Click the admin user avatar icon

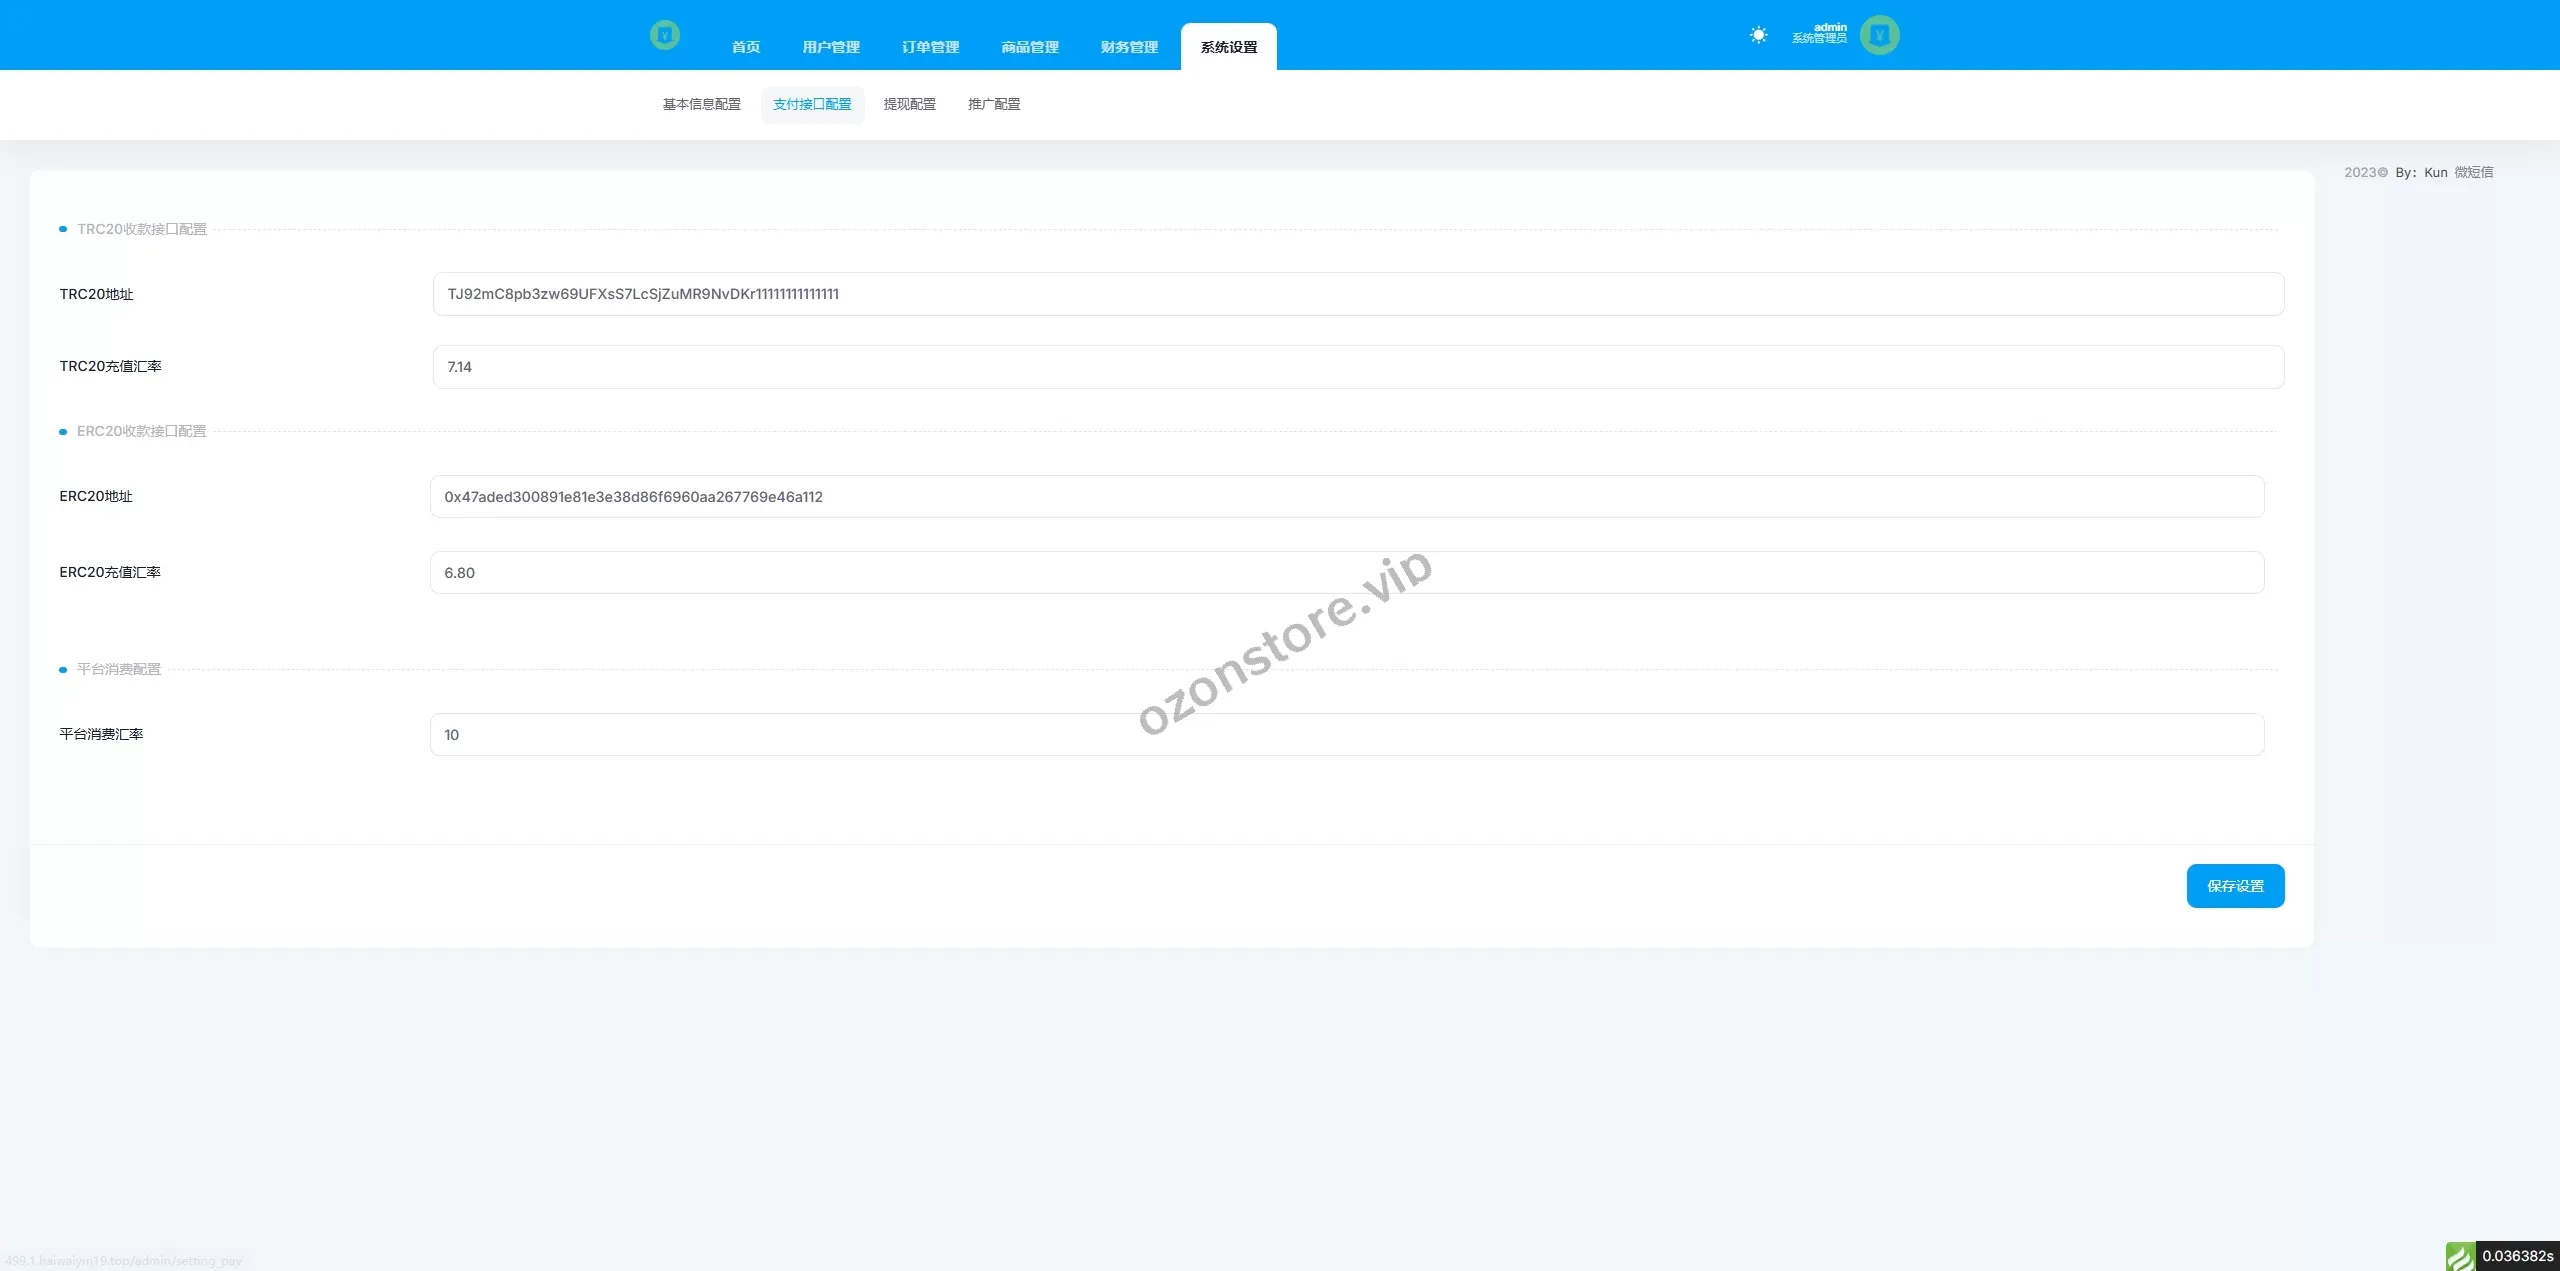tap(1879, 35)
